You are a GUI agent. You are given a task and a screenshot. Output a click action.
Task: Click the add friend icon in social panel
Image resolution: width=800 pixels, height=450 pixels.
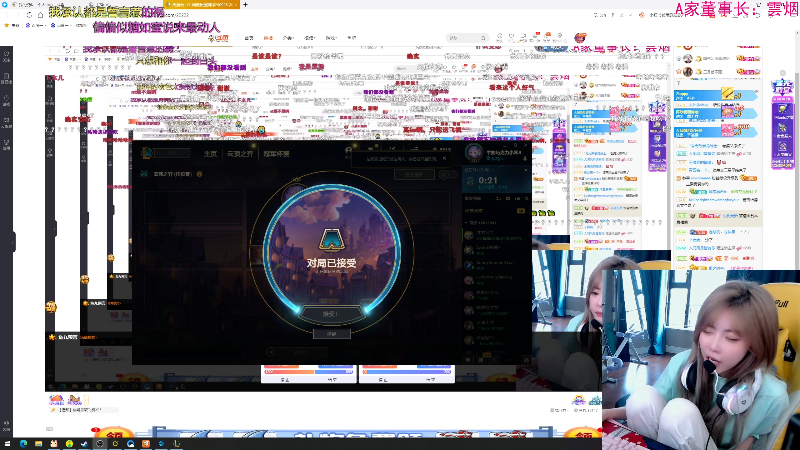pyautogui.click(x=498, y=198)
